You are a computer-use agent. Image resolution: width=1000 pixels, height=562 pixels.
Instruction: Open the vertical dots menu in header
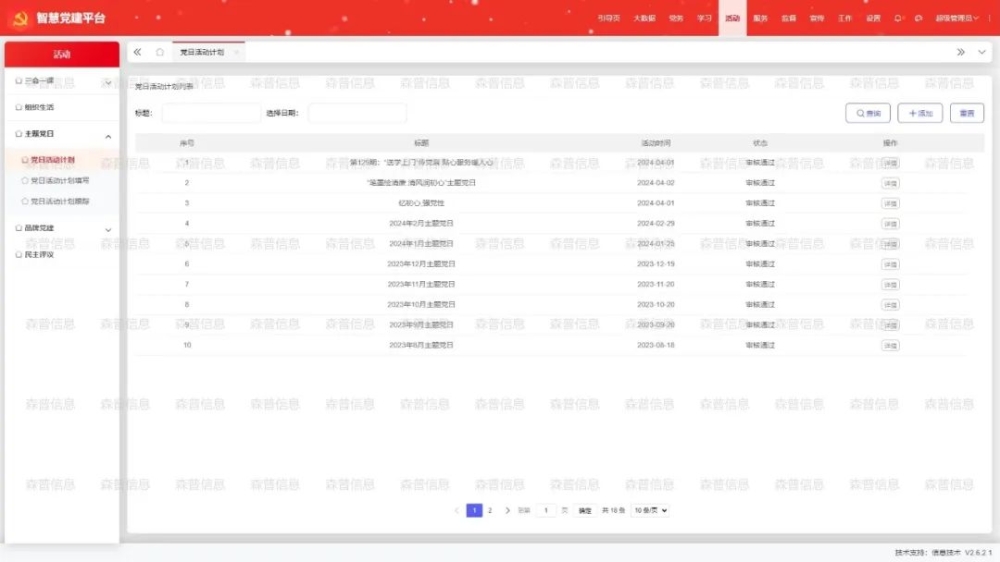click(990, 18)
